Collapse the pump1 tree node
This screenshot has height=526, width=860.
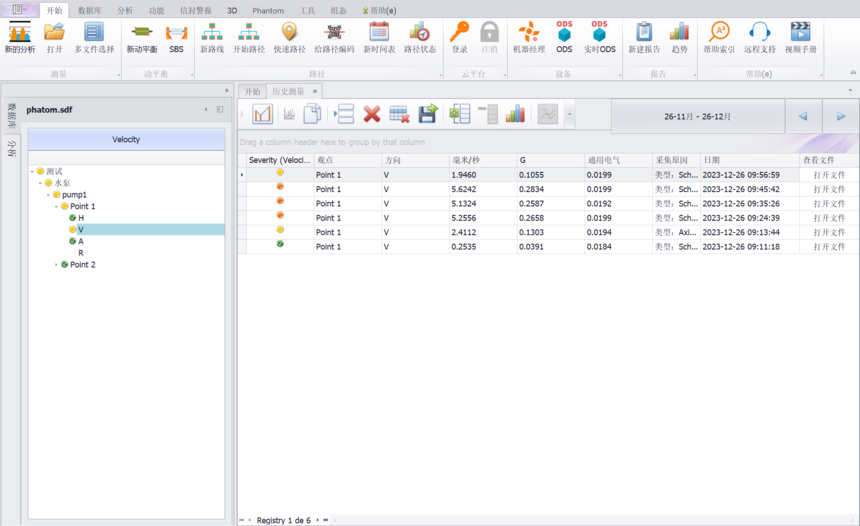[48, 195]
